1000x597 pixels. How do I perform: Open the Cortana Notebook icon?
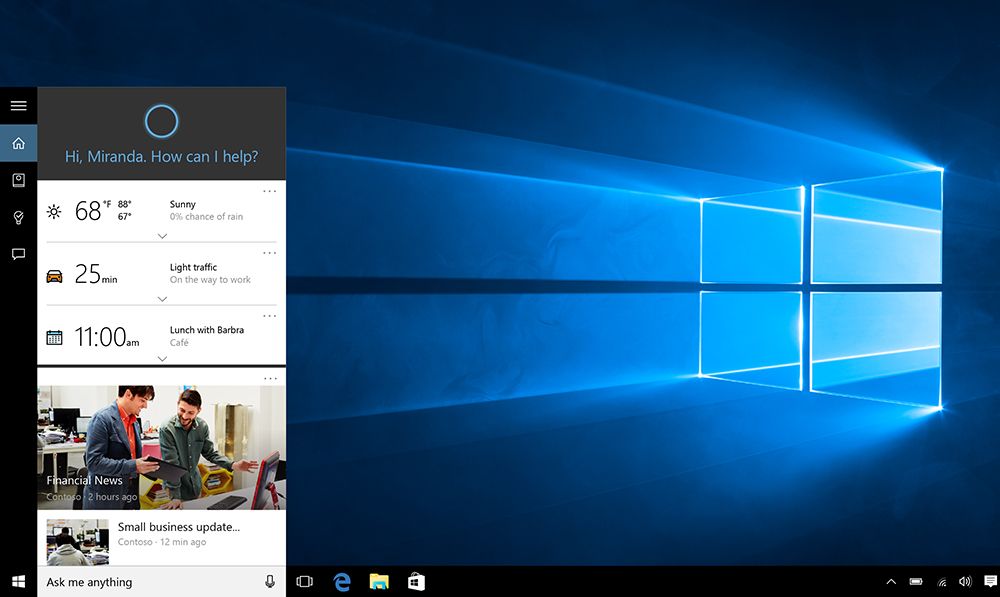tap(18, 181)
